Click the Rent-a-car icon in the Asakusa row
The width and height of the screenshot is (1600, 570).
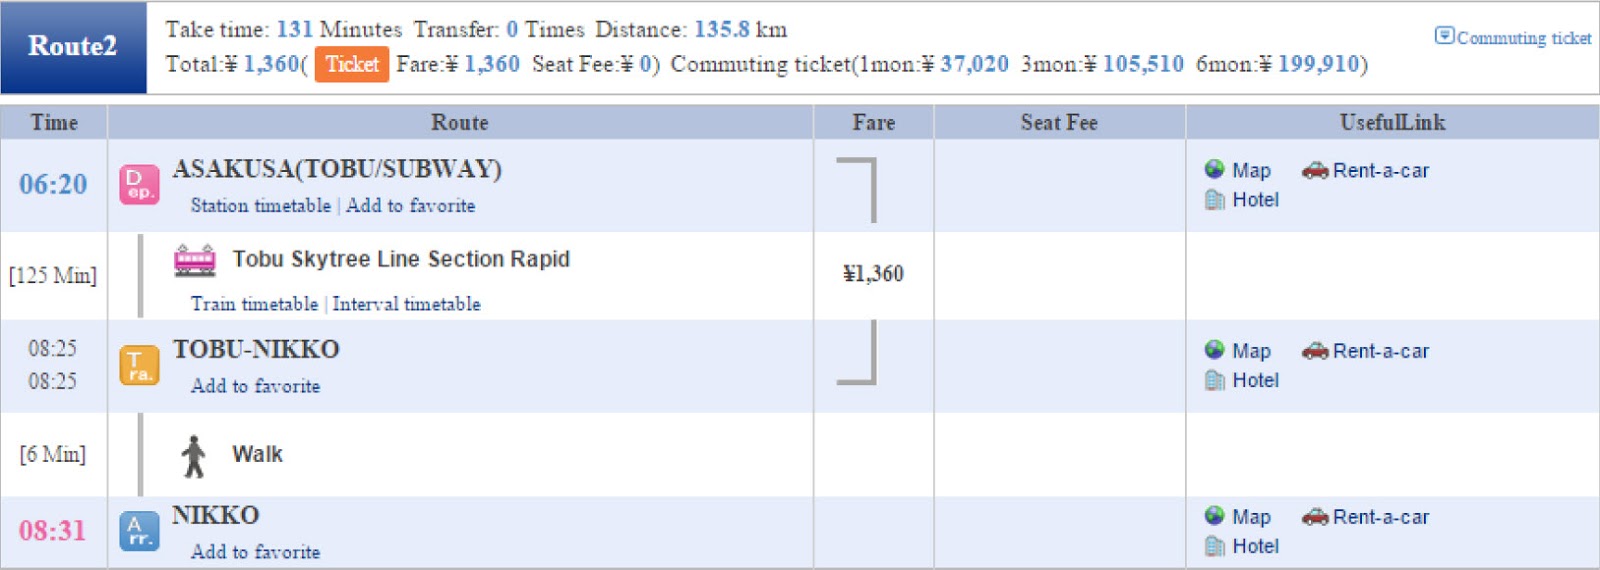tap(1314, 170)
